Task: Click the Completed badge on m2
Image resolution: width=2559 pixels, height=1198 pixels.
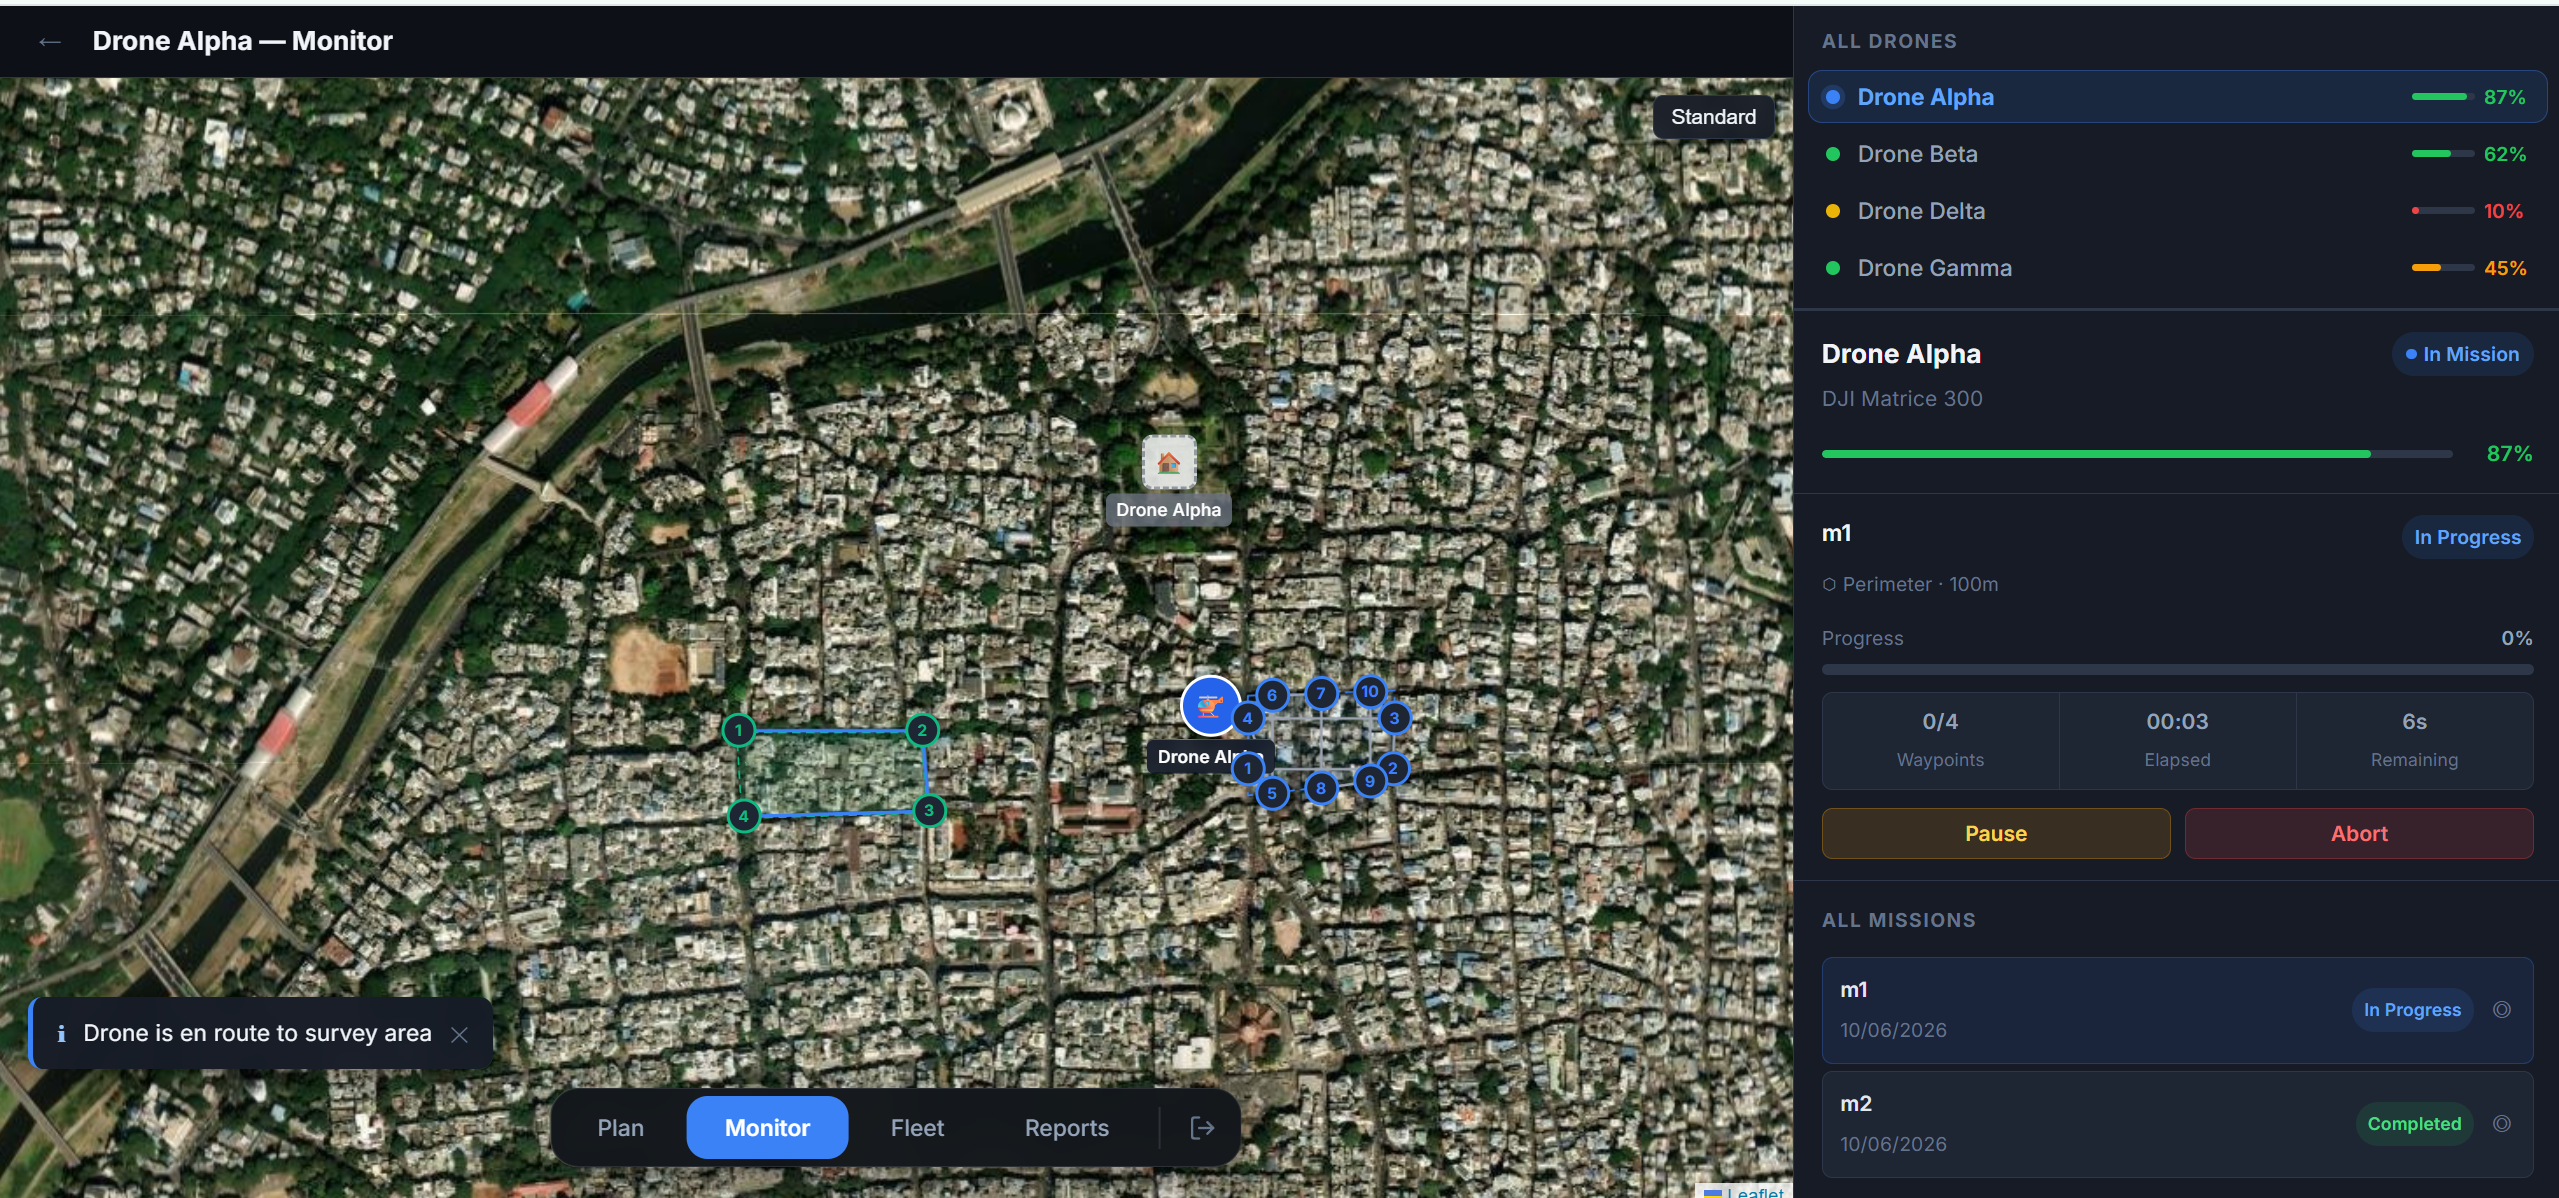Action: point(2414,1124)
